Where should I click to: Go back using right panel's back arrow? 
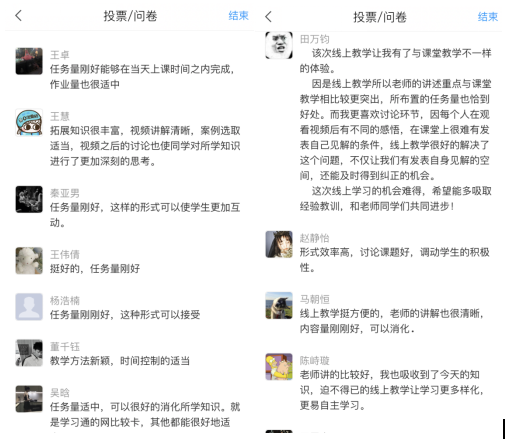[268, 16]
